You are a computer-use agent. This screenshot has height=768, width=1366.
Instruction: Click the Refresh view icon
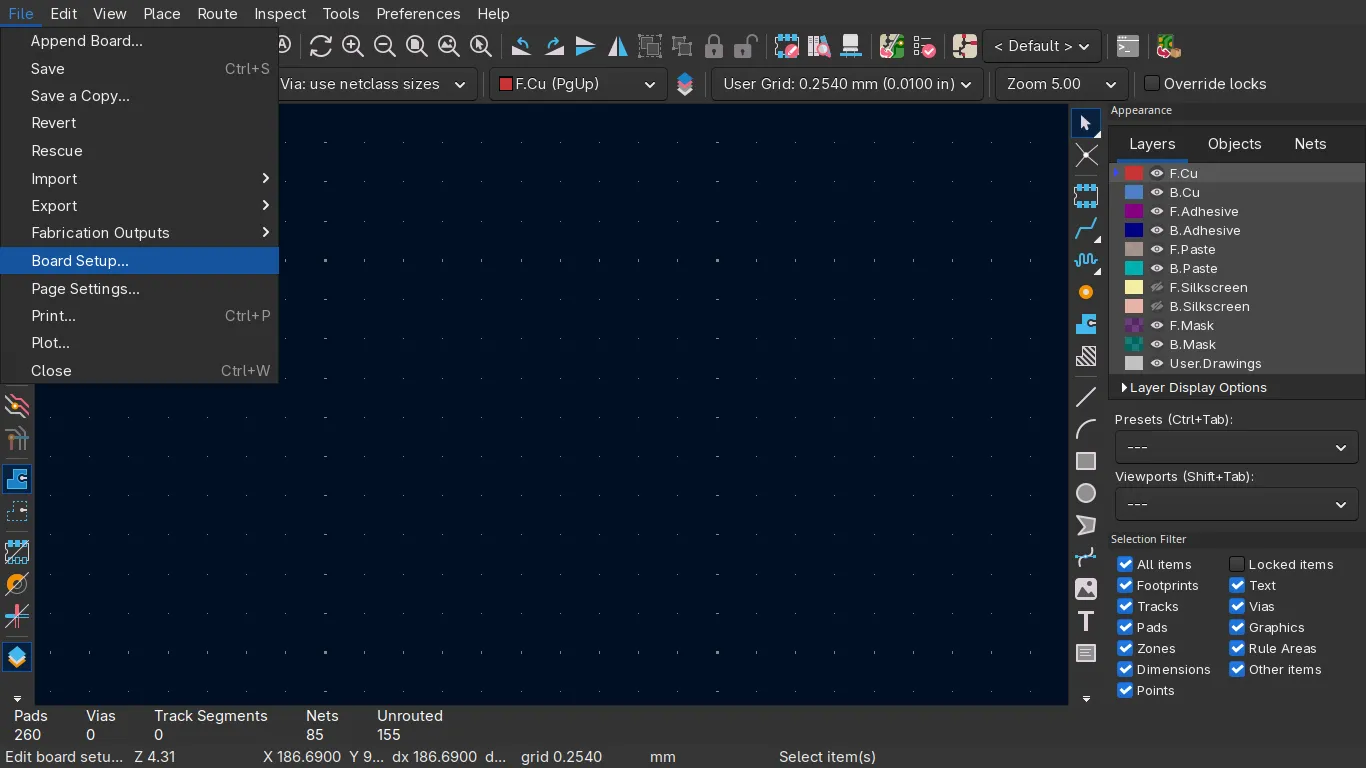[321, 46]
